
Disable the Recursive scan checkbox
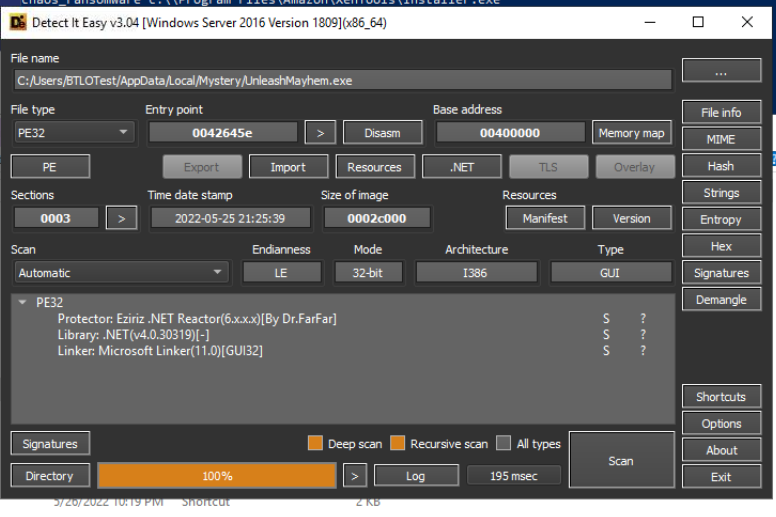(x=398, y=444)
